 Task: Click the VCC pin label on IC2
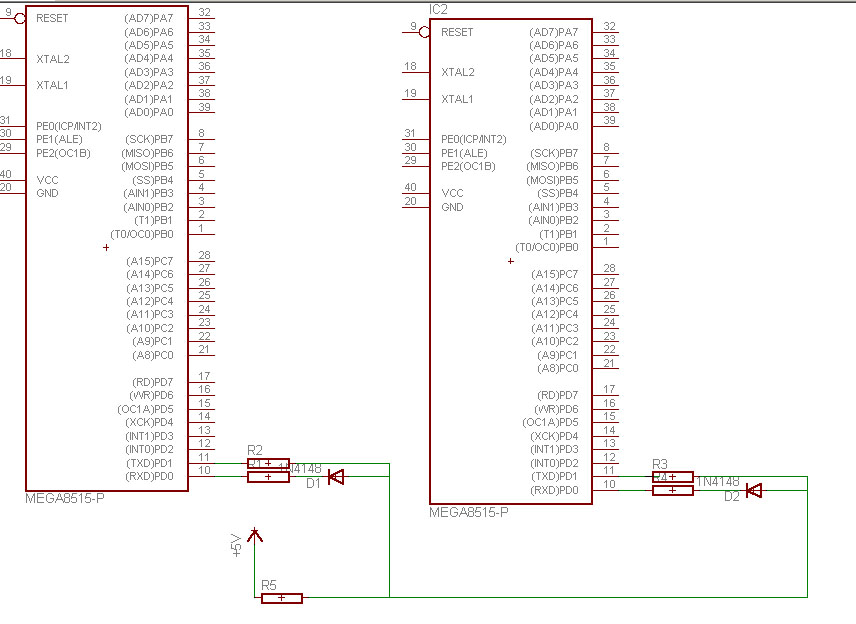(452, 193)
